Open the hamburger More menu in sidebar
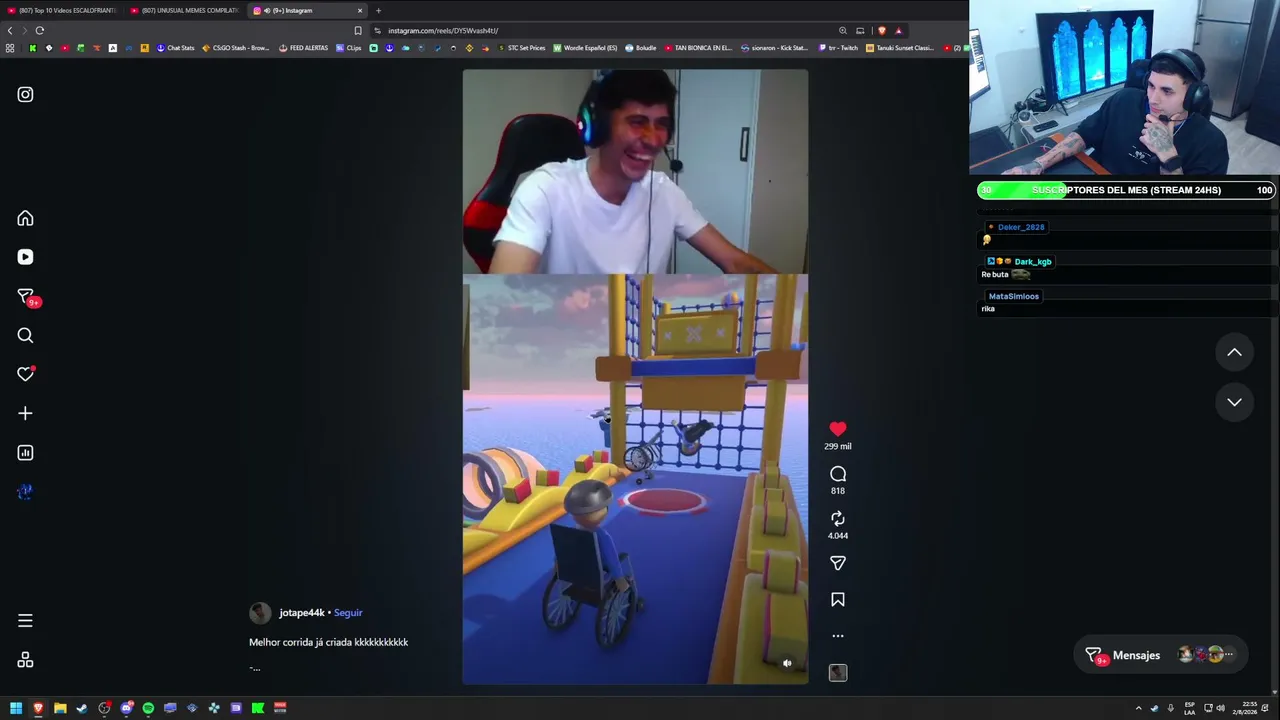Image resolution: width=1280 pixels, height=720 pixels. click(x=25, y=621)
